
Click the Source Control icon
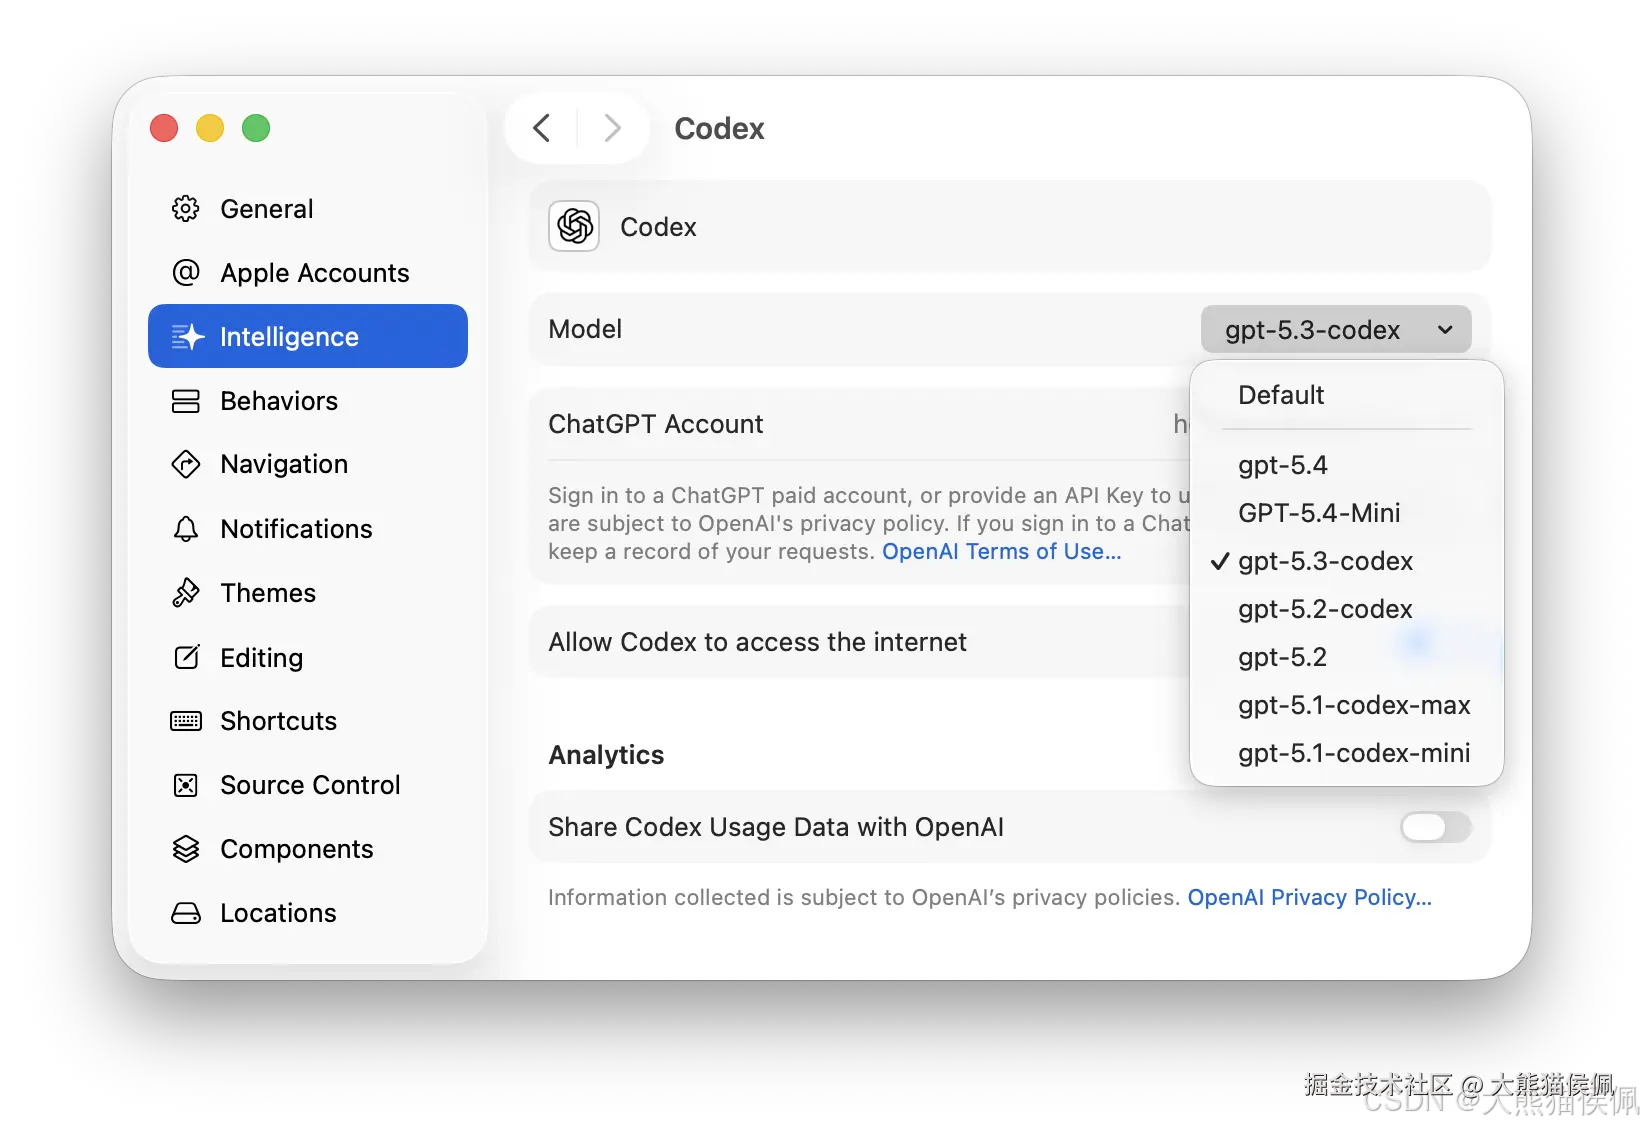186,785
